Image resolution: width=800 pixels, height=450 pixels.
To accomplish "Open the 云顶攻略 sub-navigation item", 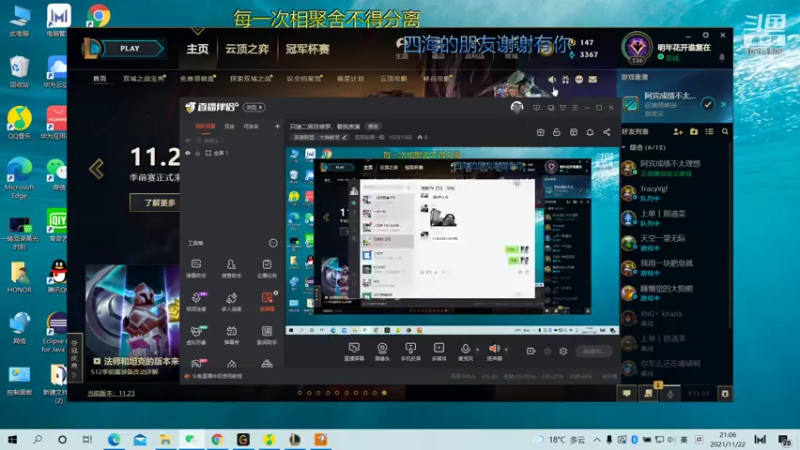I will (x=393, y=79).
